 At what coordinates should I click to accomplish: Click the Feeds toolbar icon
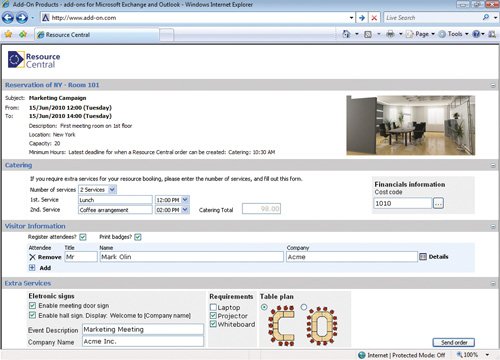pos(368,34)
